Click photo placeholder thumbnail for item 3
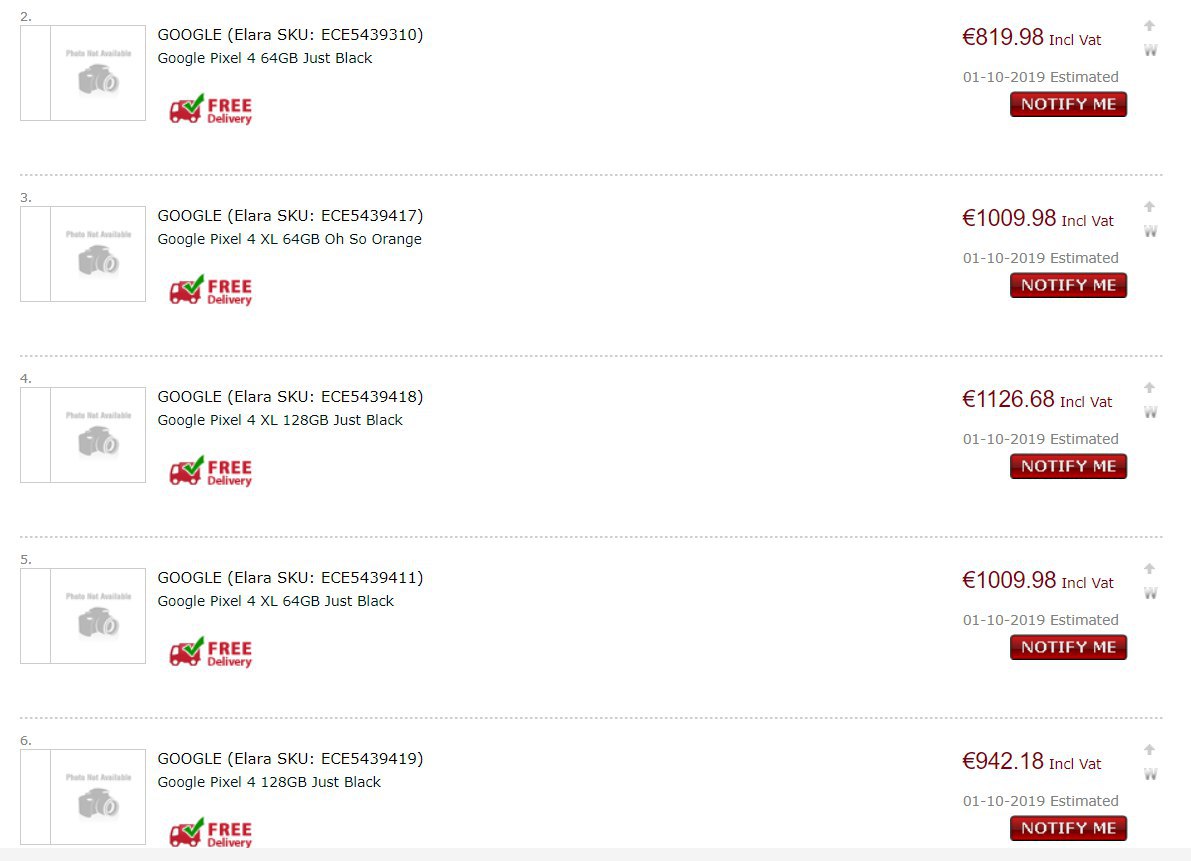This screenshot has width=1191, height=861. 83,254
